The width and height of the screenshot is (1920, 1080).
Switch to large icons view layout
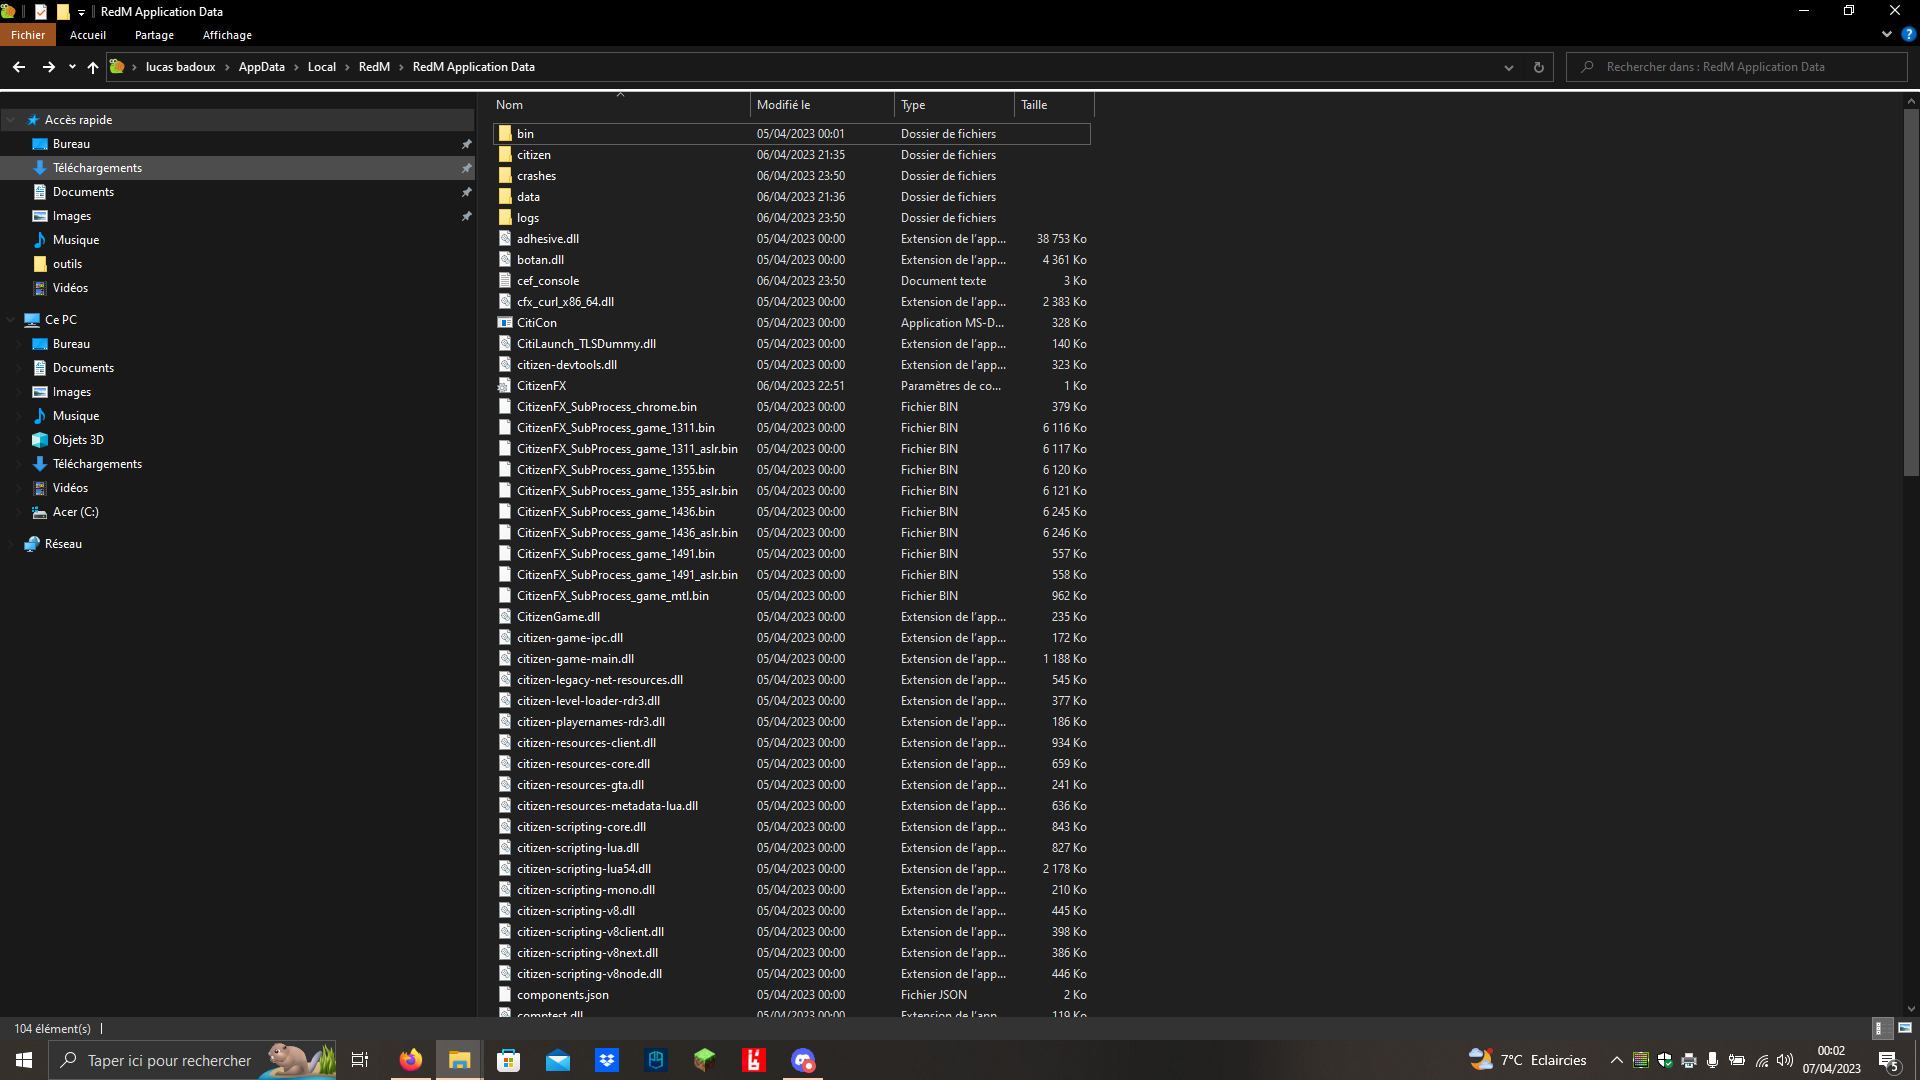[1905, 1028]
